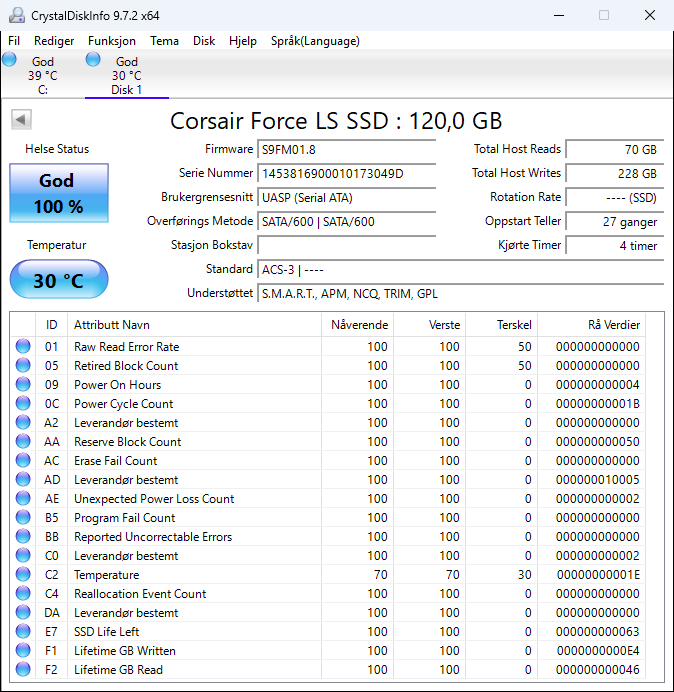
Task: Click the Rå Verdier column header
Action: coord(591,325)
